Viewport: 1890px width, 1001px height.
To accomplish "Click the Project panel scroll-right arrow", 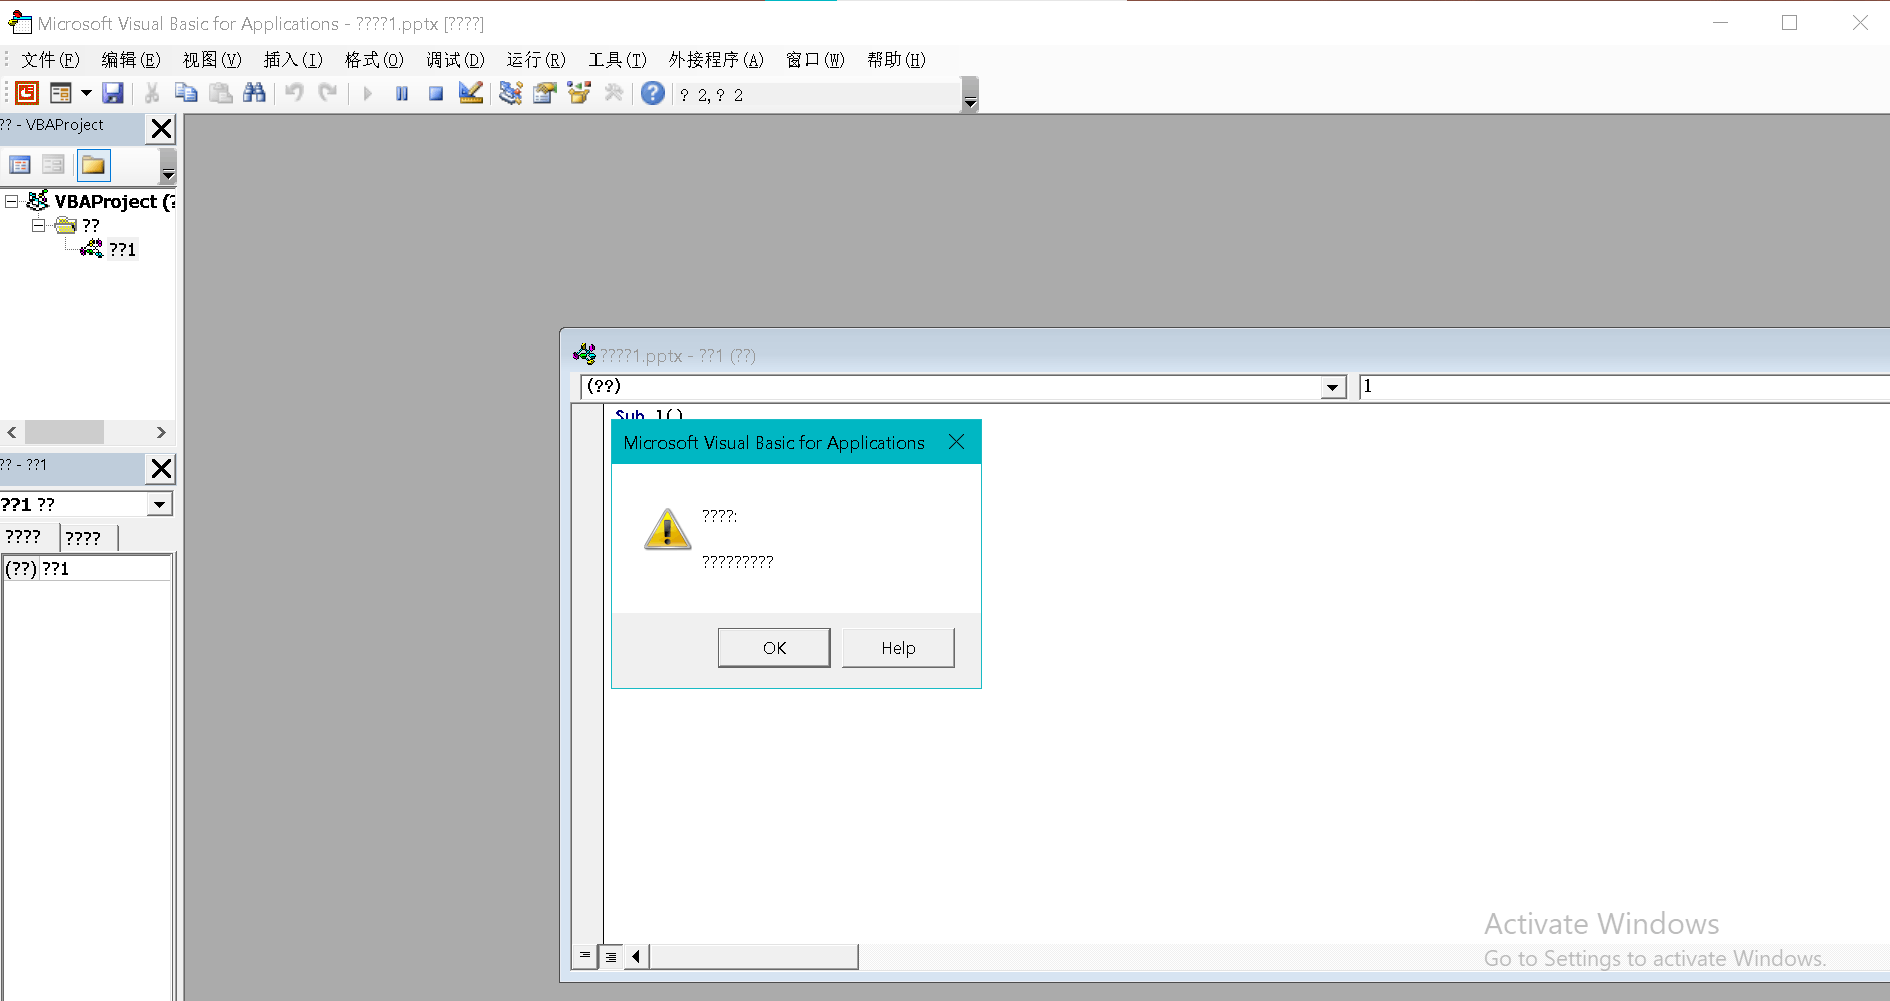I will click(161, 432).
